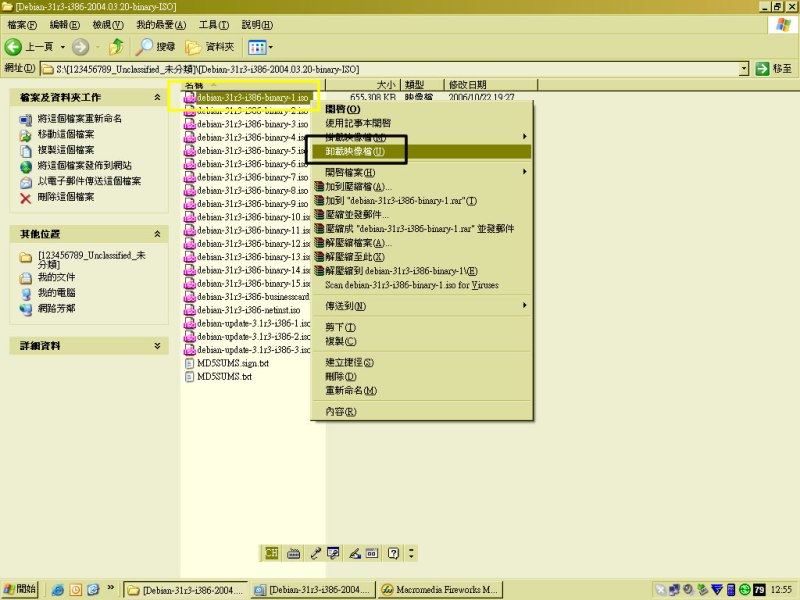Open the Views button dropdown arrow

pyautogui.click(x=270, y=47)
